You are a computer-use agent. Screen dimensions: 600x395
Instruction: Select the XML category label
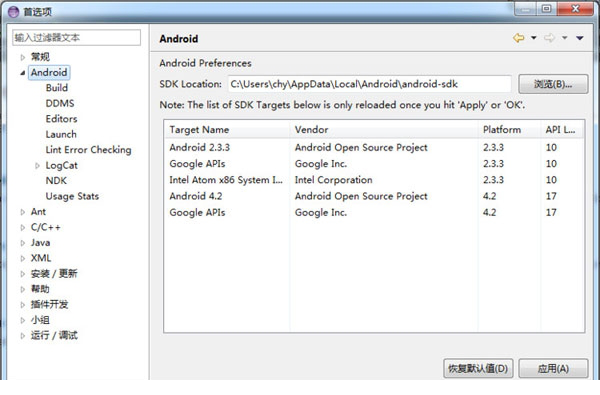pos(41,258)
